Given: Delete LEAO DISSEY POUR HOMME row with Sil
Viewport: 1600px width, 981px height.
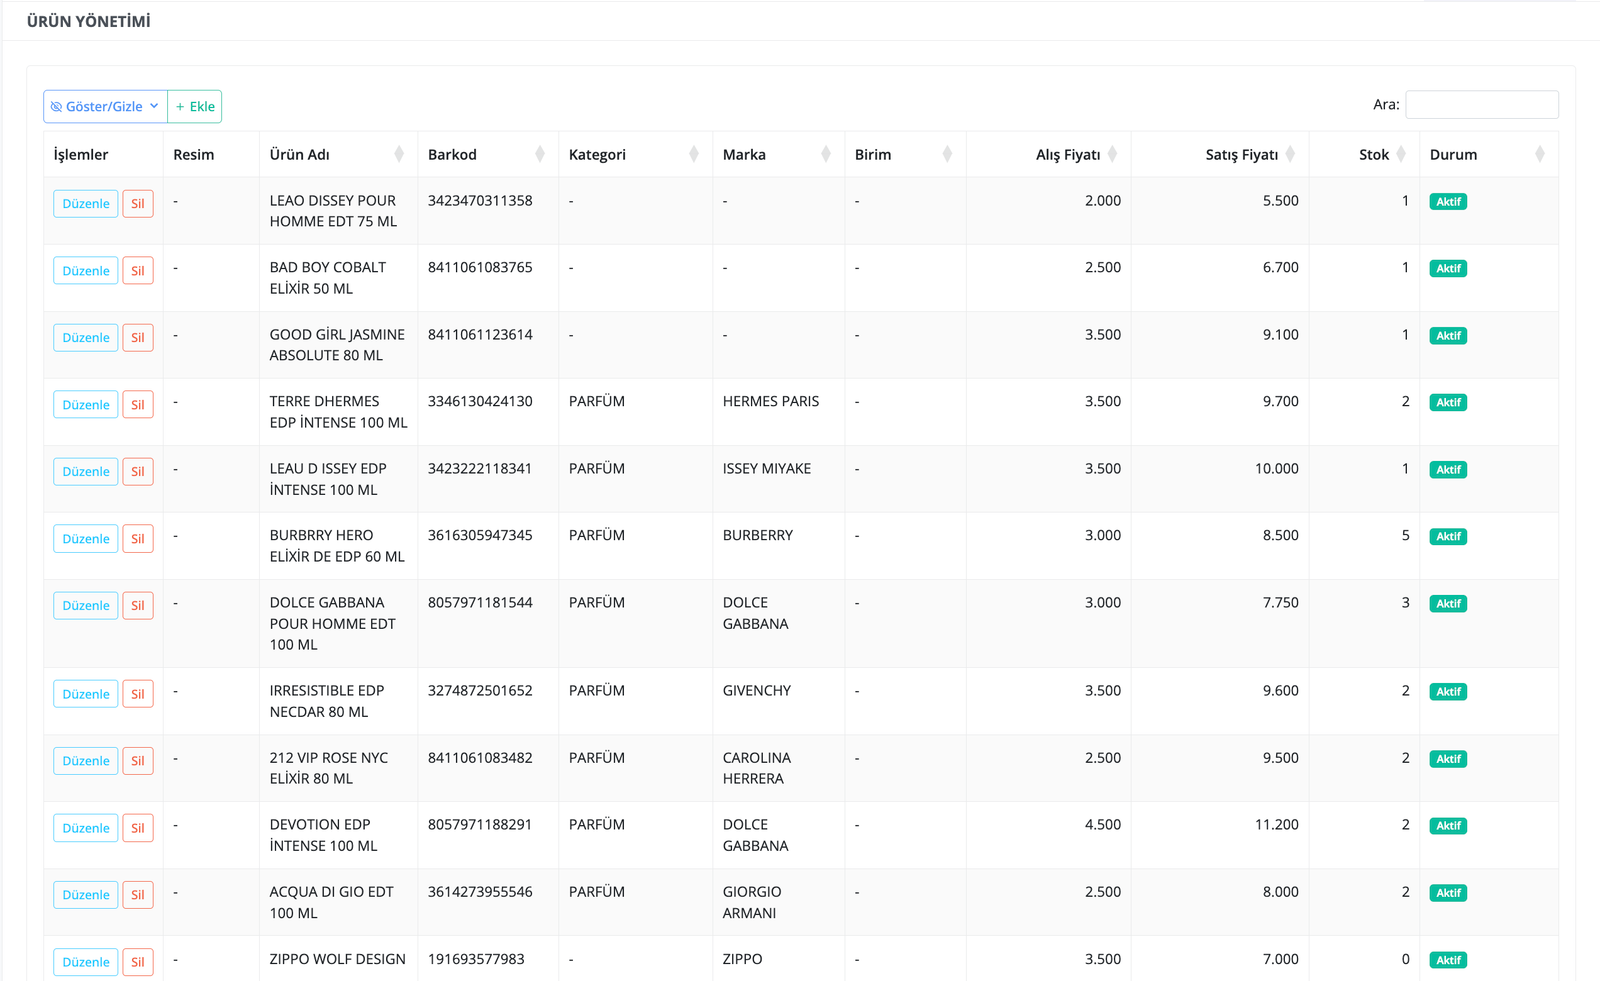Looking at the screenshot, I should [x=138, y=204].
